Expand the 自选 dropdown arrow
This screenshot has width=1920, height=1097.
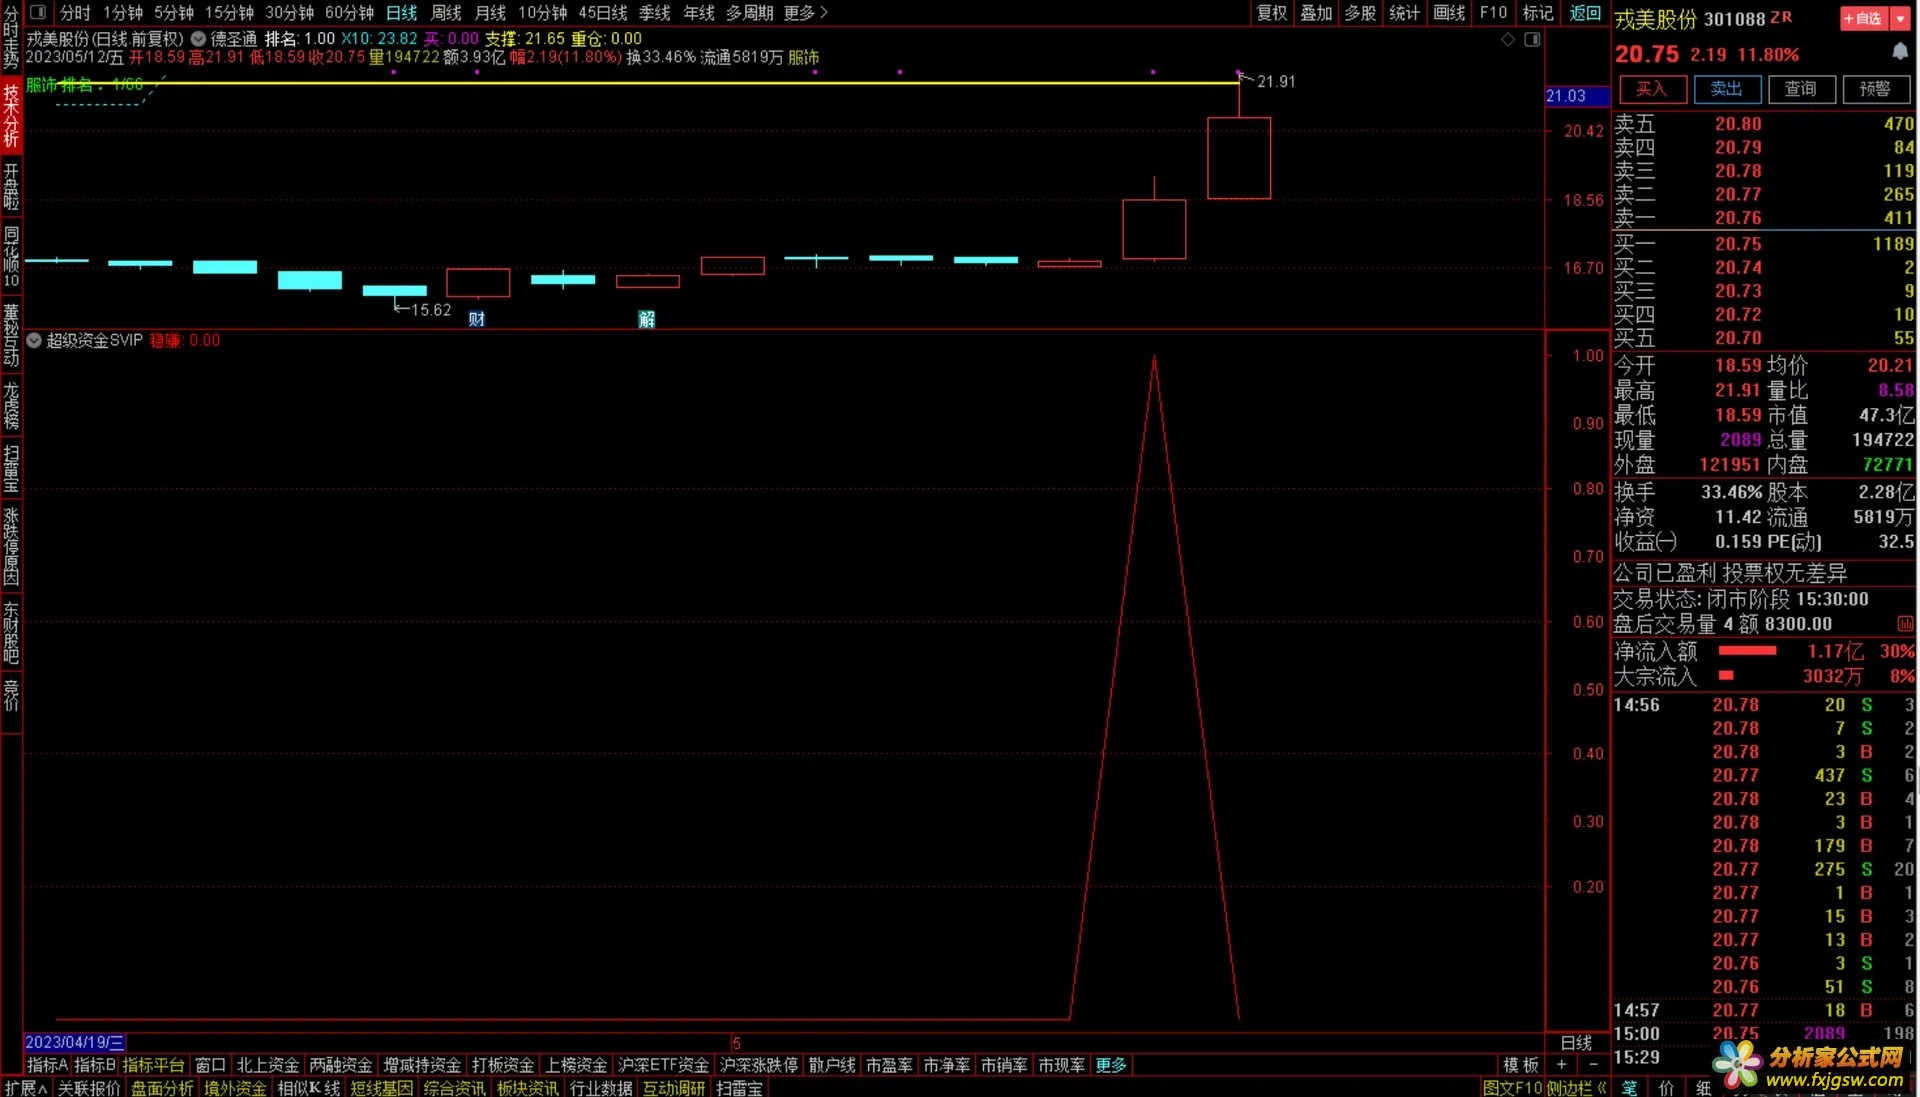(1901, 19)
